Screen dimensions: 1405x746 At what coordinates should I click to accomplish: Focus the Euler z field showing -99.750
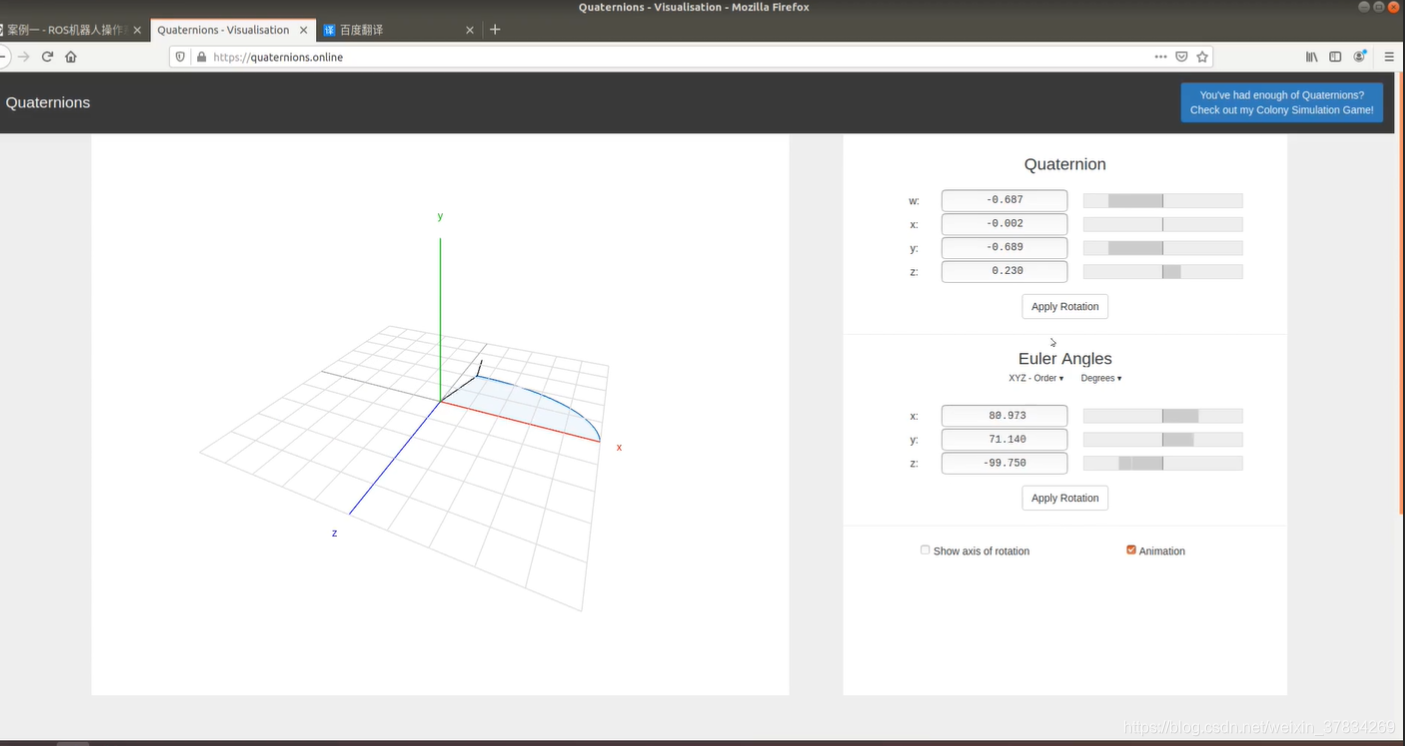click(x=1004, y=463)
